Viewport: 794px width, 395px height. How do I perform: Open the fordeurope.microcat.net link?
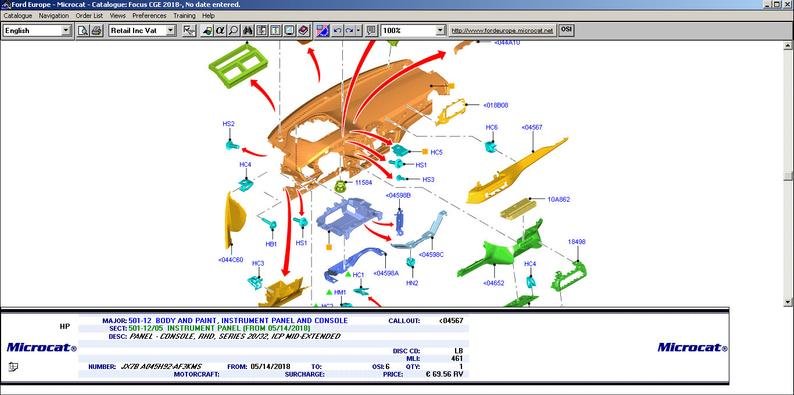pyautogui.click(x=502, y=30)
